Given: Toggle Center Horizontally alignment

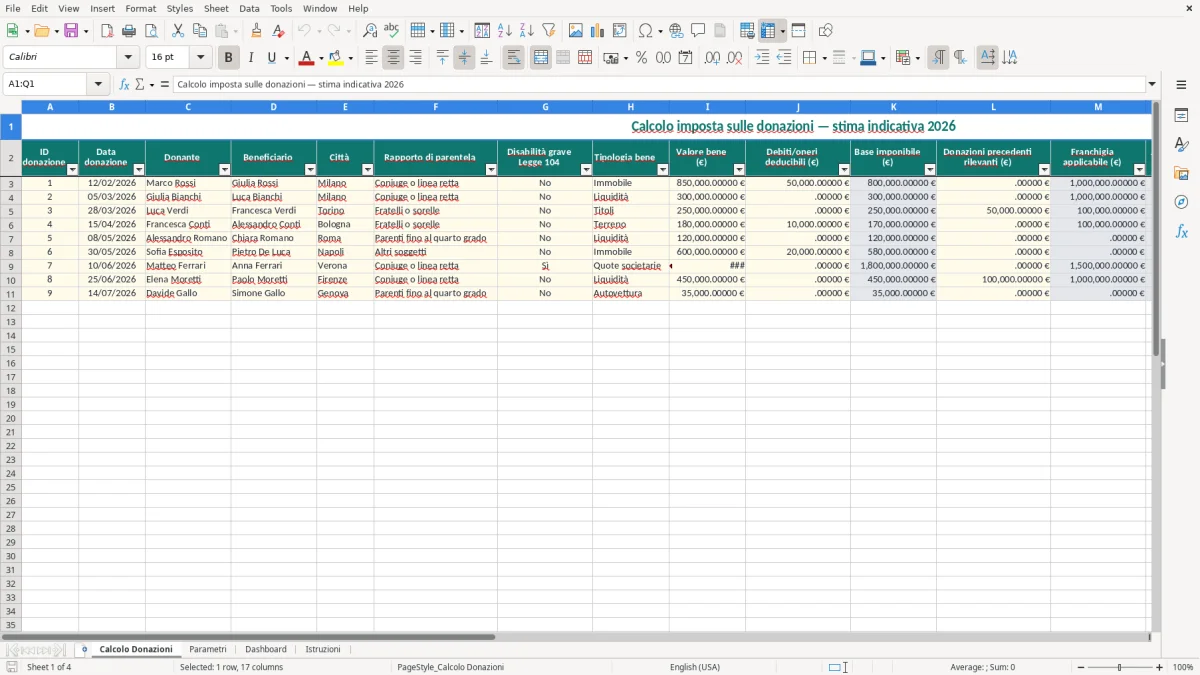Looking at the screenshot, I should pos(394,58).
